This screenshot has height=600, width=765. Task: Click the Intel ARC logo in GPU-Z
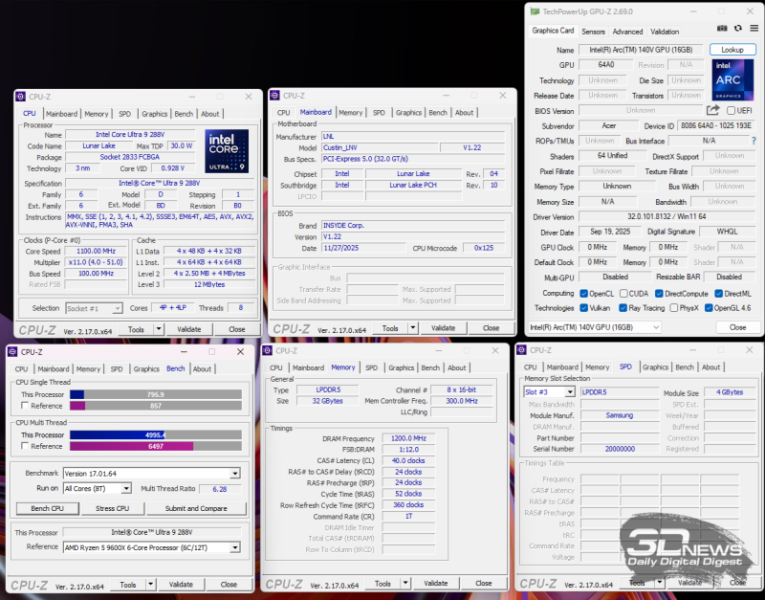(732, 80)
